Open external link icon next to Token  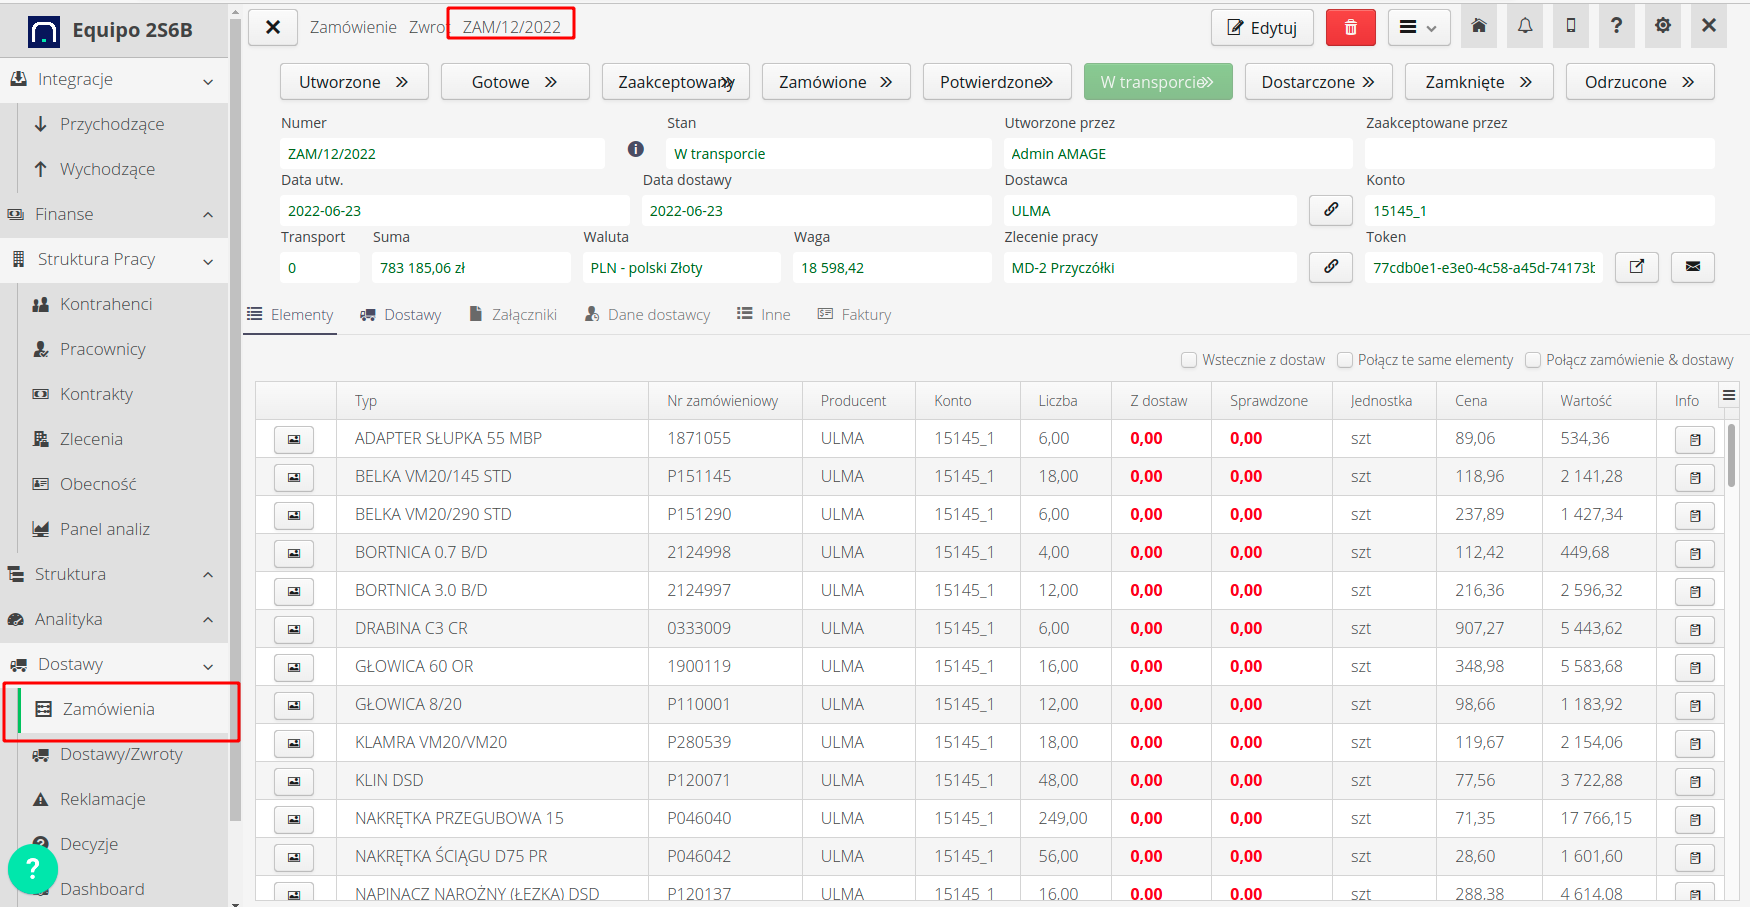1637,267
